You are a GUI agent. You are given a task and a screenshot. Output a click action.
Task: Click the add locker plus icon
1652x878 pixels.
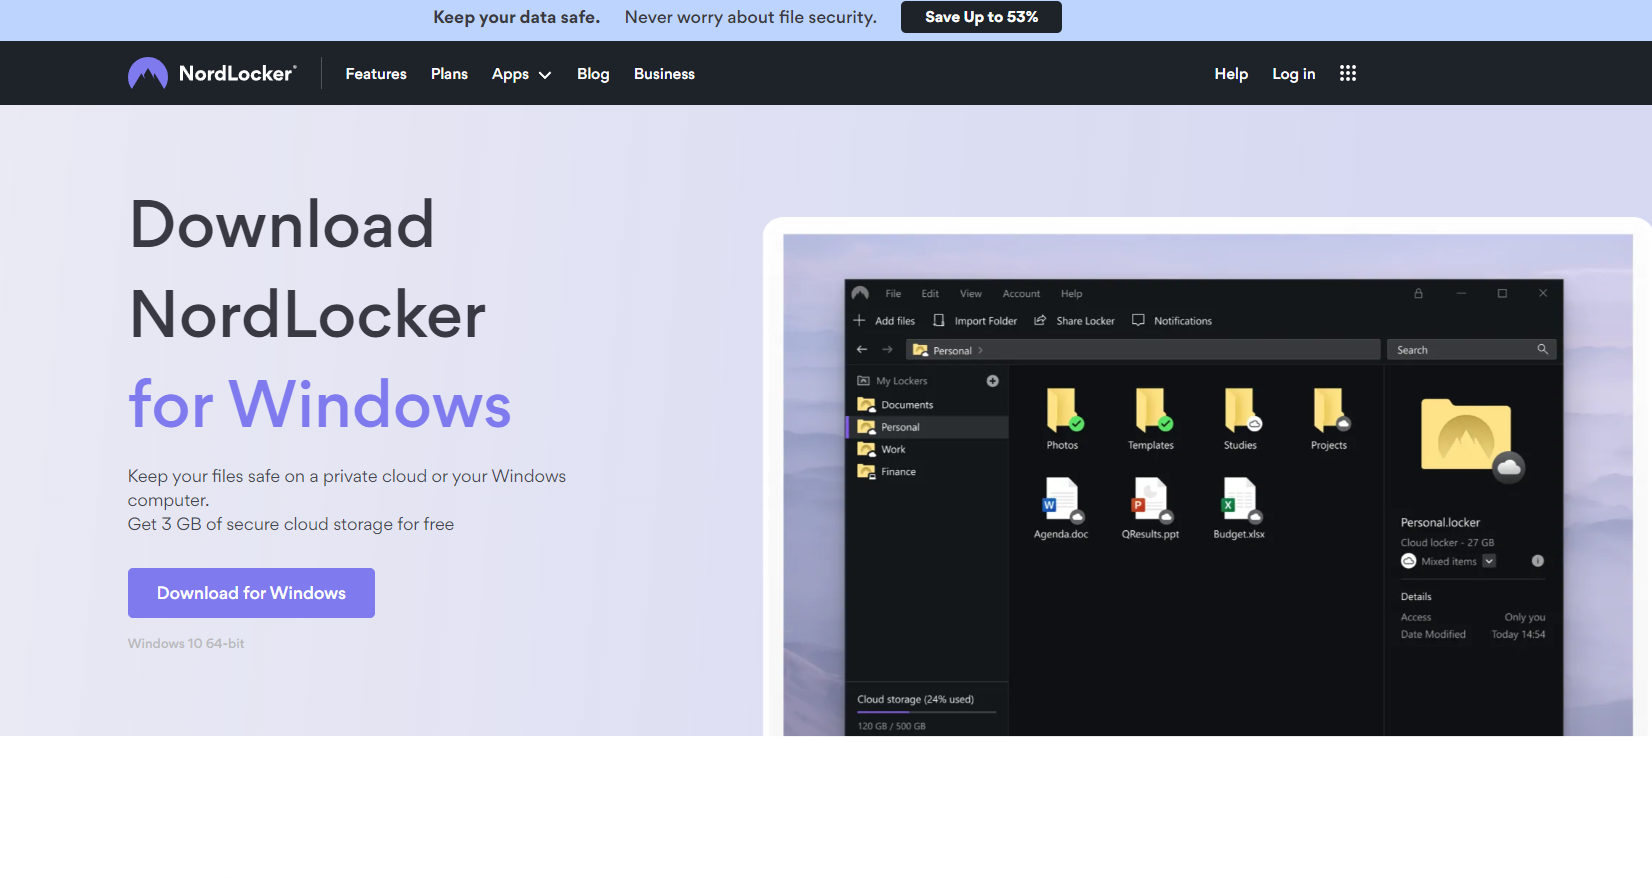tap(992, 381)
